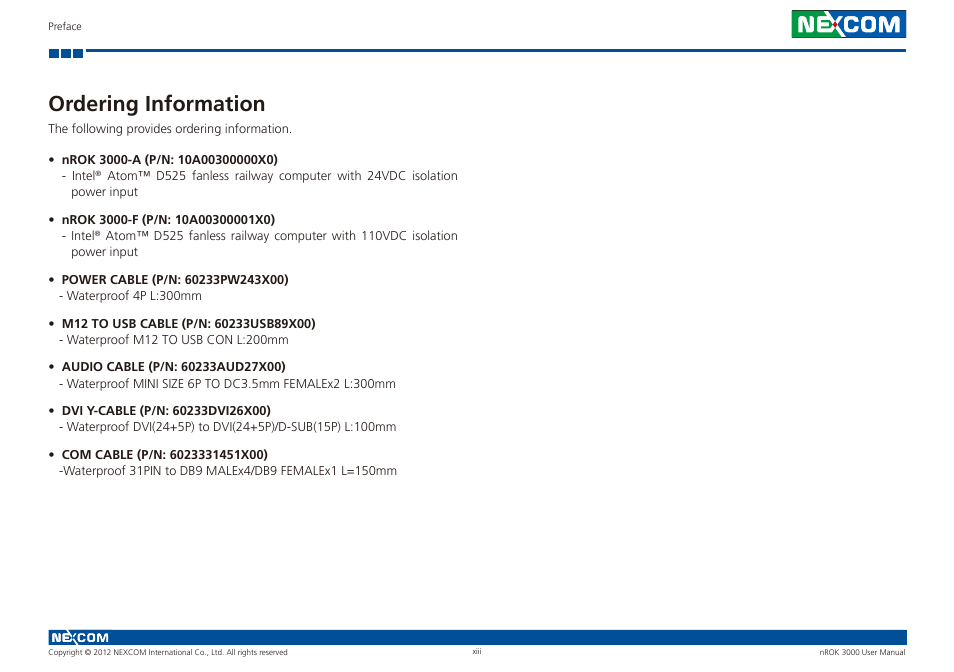Screen dimensions: 954x672
Task: Click the page number 'xiii'
Action: coord(477,651)
